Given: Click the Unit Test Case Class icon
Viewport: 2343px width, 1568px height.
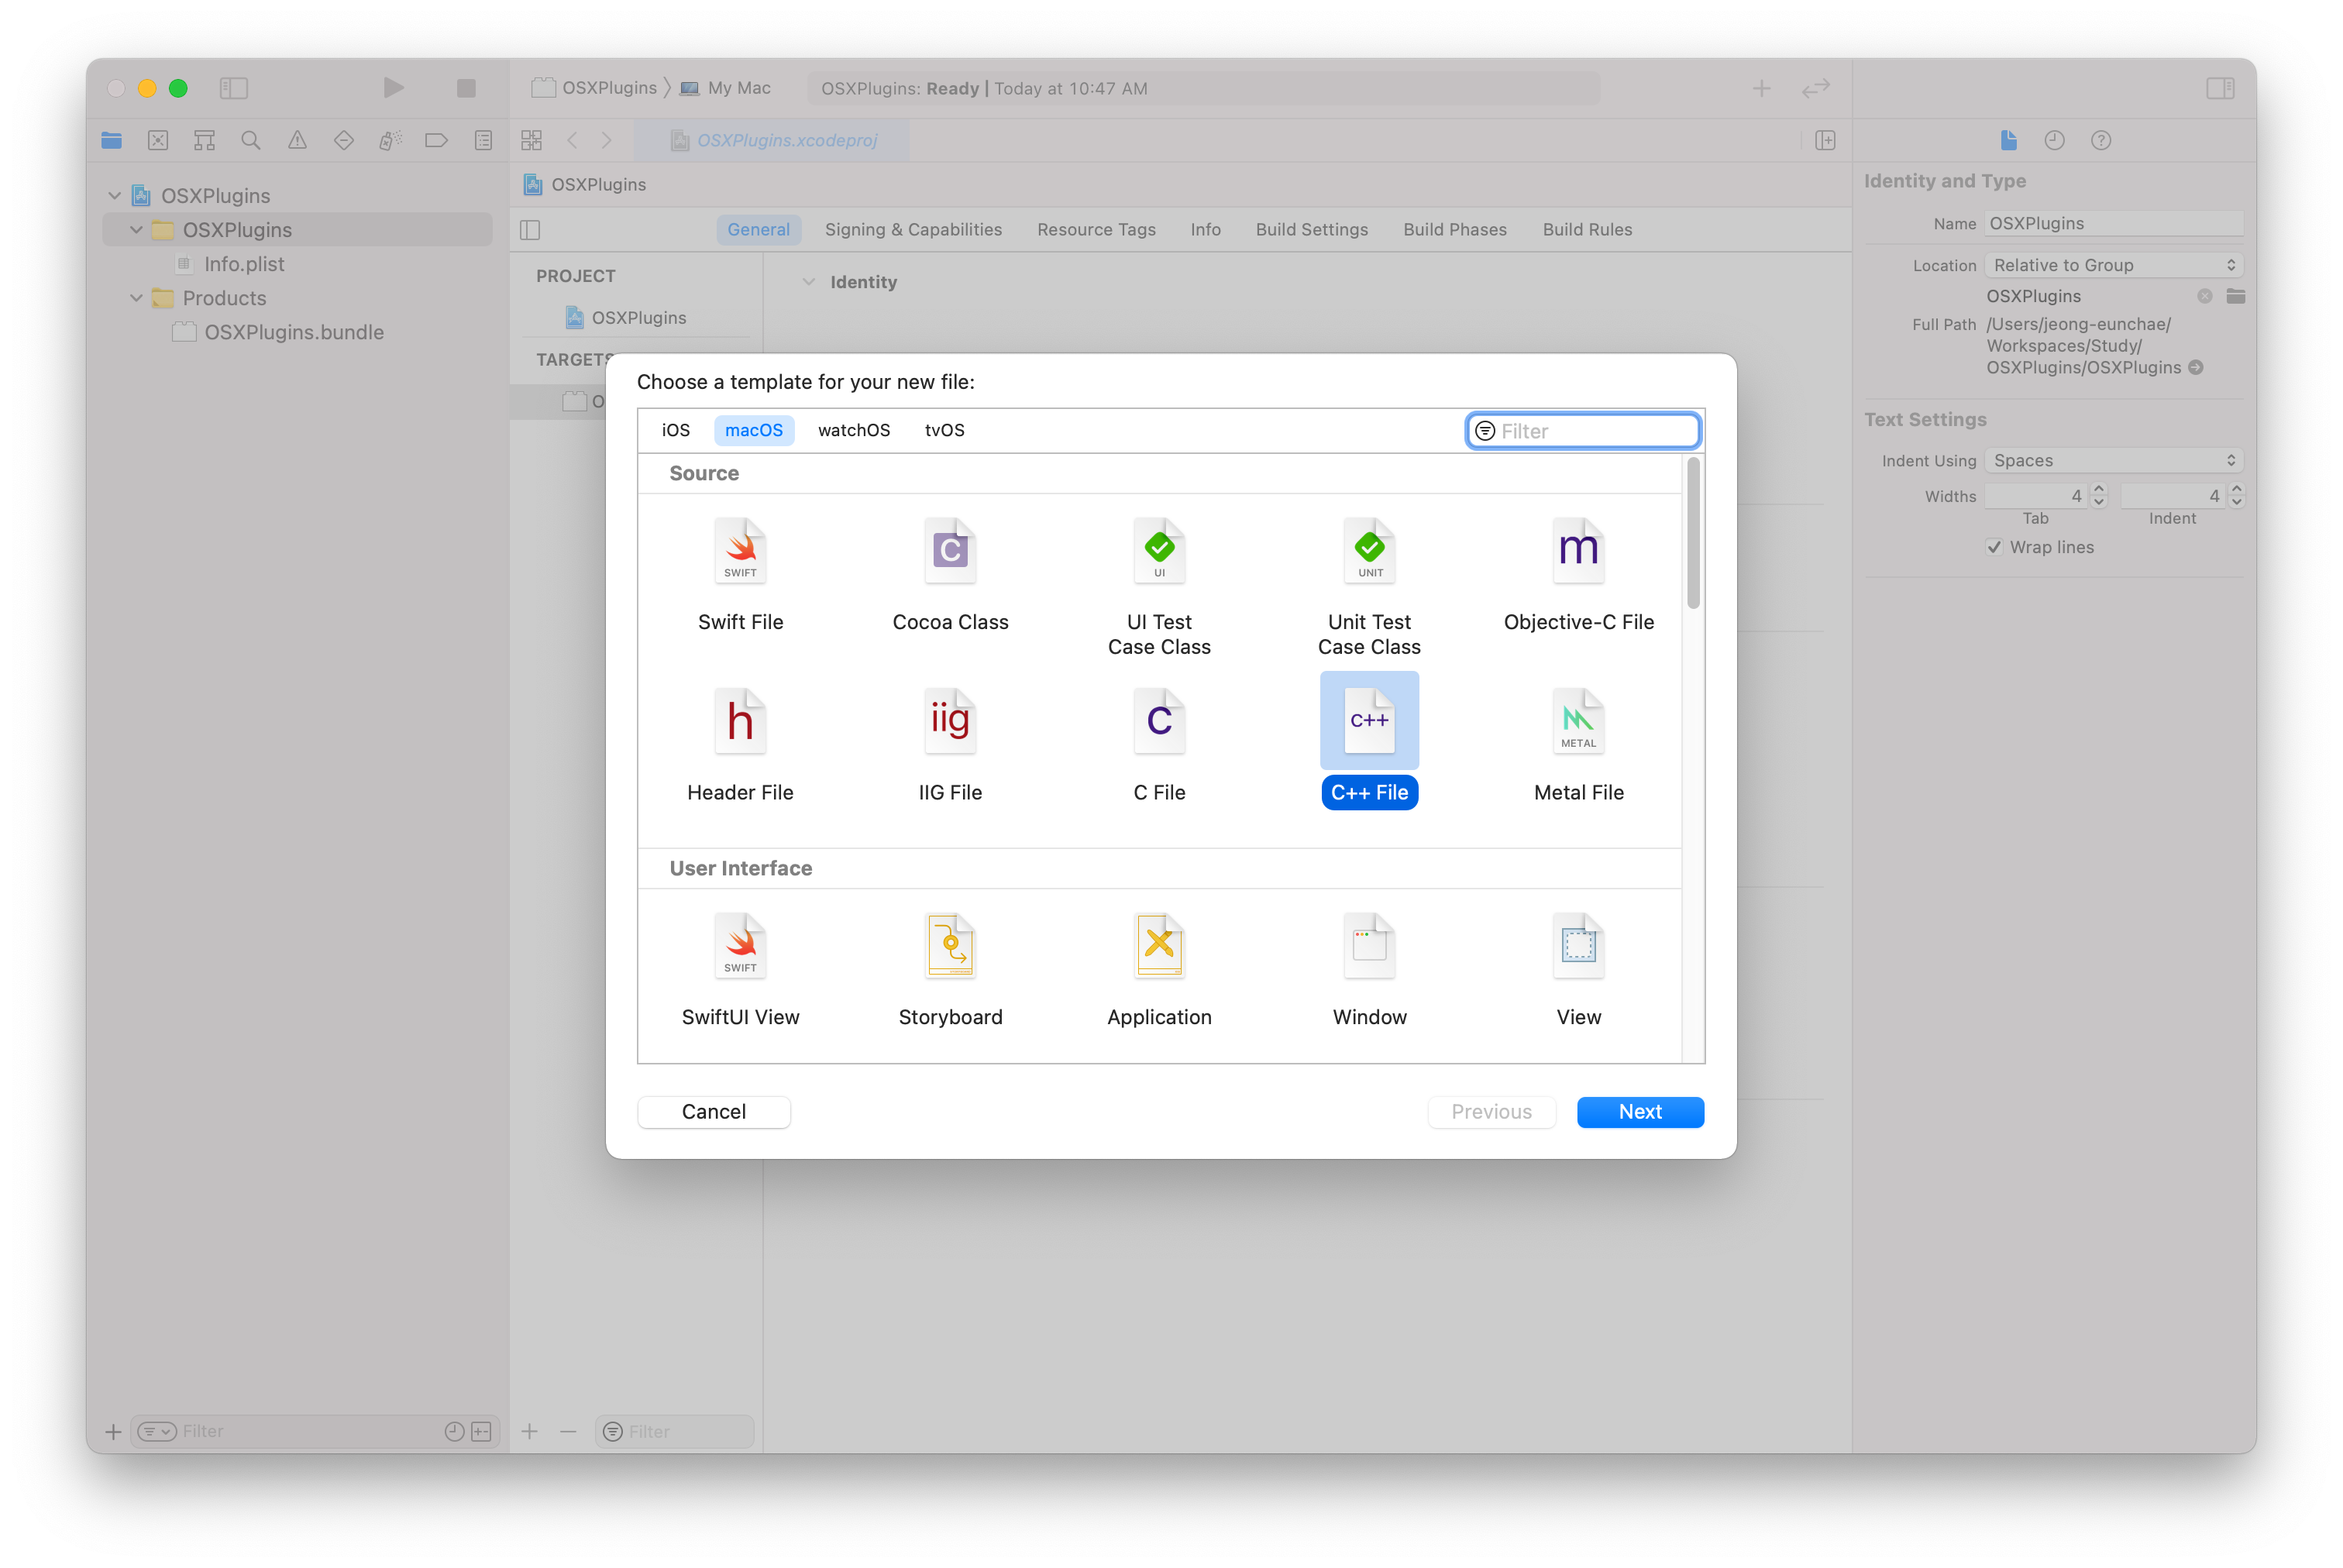Looking at the screenshot, I should (x=1369, y=551).
